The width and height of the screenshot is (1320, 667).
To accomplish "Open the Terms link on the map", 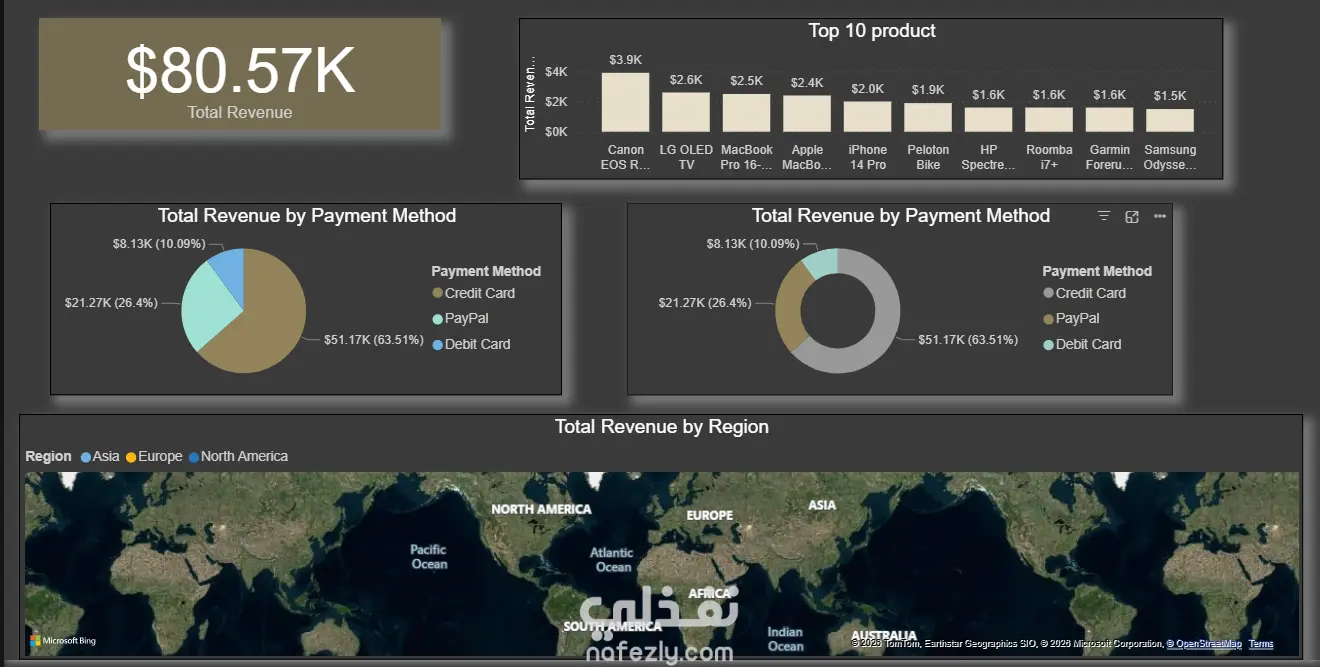I will 1261,644.
